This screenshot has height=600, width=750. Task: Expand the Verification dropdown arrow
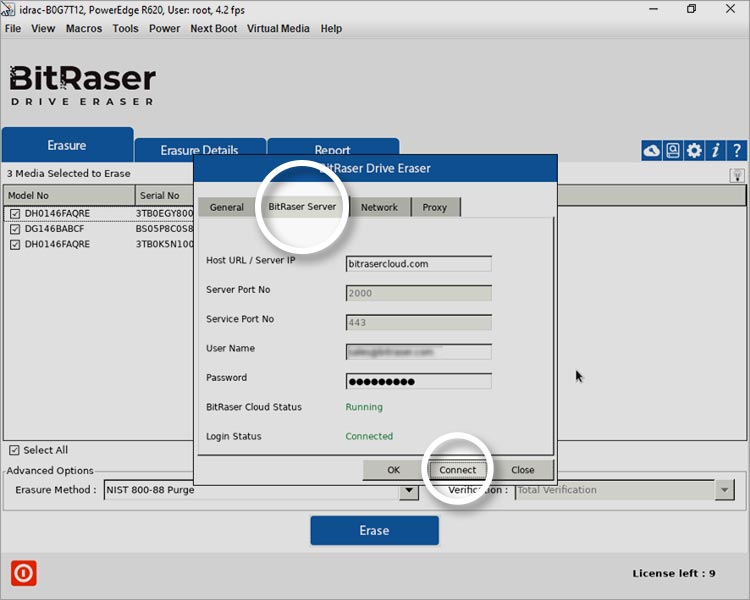(725, 490)
